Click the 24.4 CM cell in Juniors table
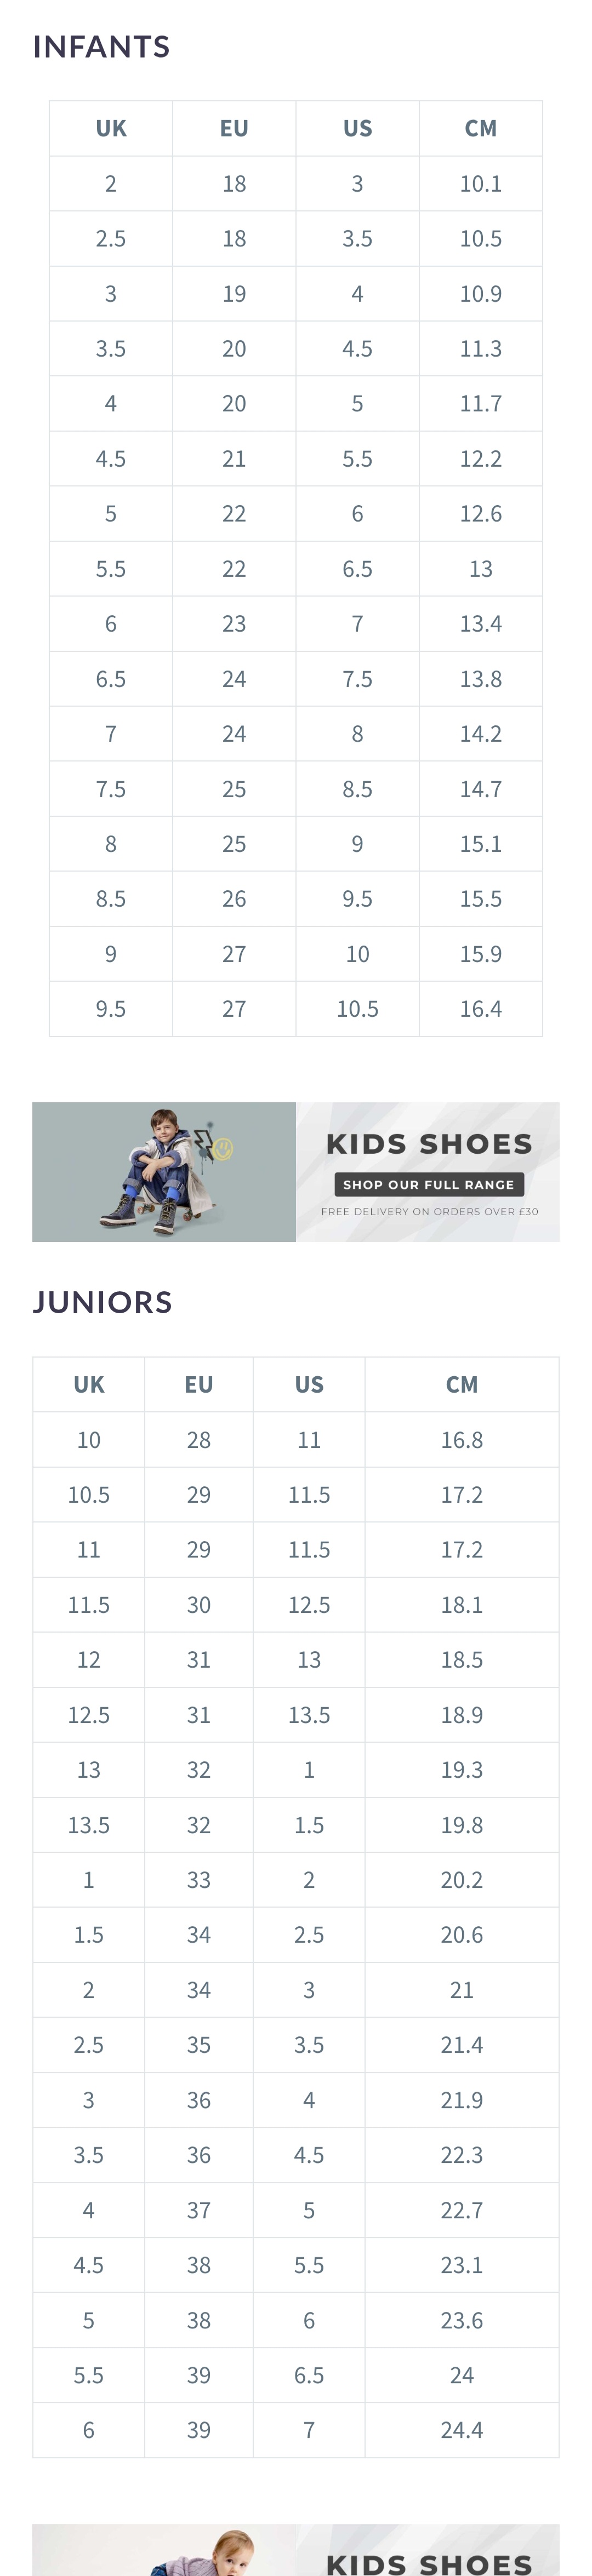The width and height of the screenshot is (592, 2576). (x=461, y=2430)
